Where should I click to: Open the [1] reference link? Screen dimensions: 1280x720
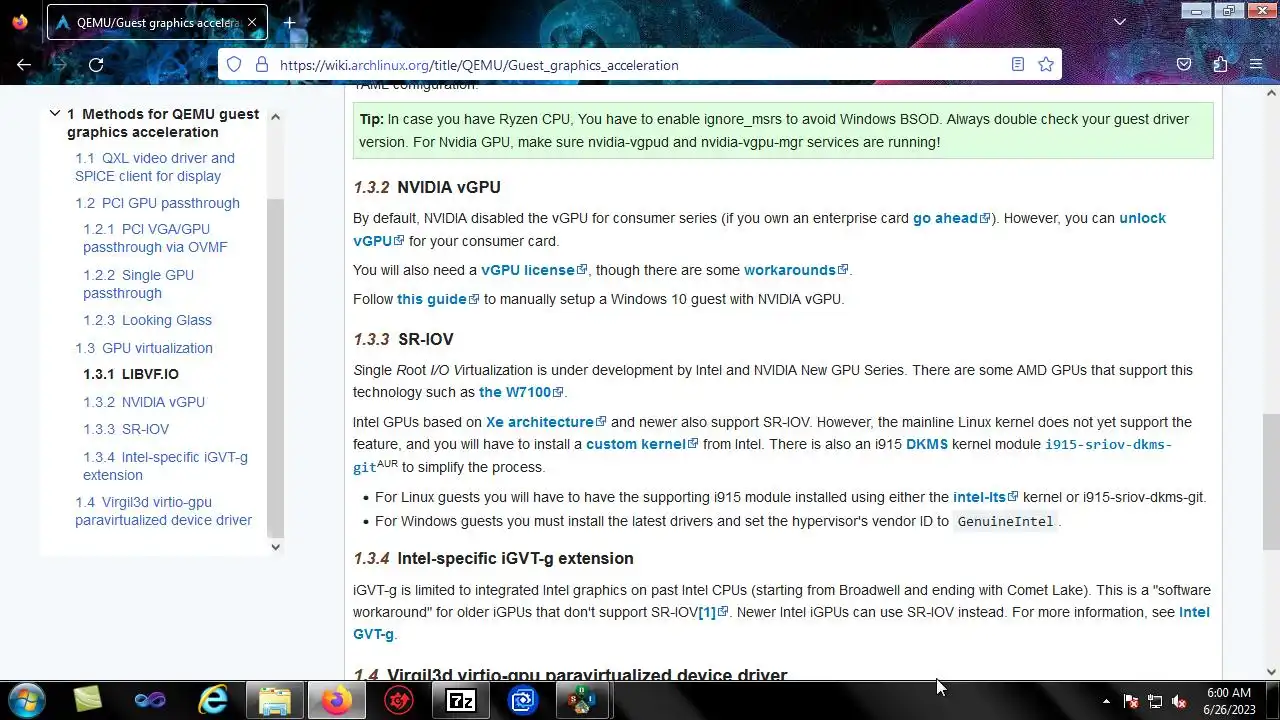tap(713, 612)
